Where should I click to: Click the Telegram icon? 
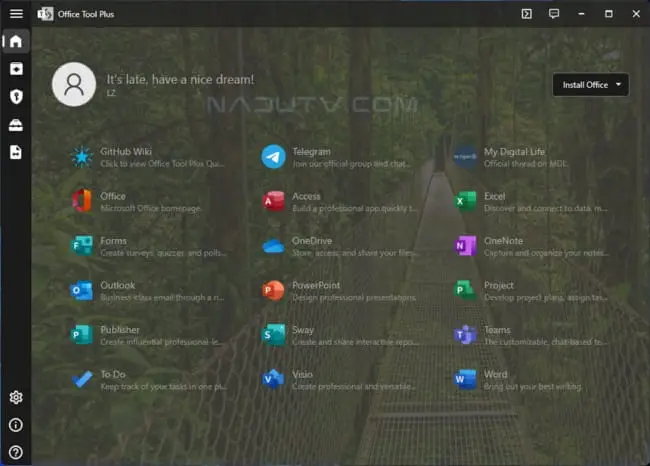tap(273, 157)
